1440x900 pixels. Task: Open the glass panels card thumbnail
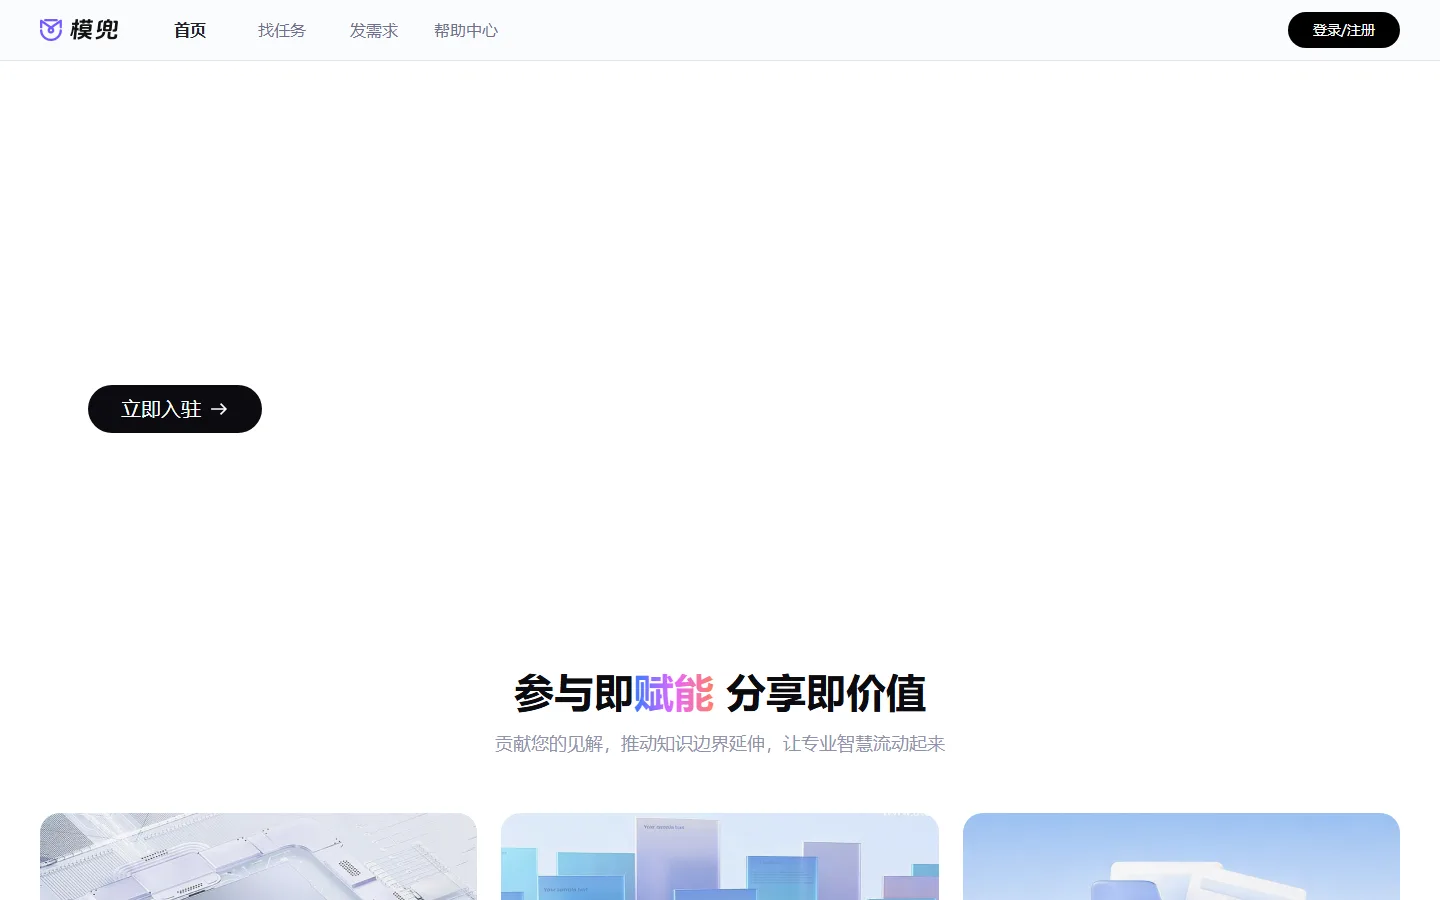720,856
